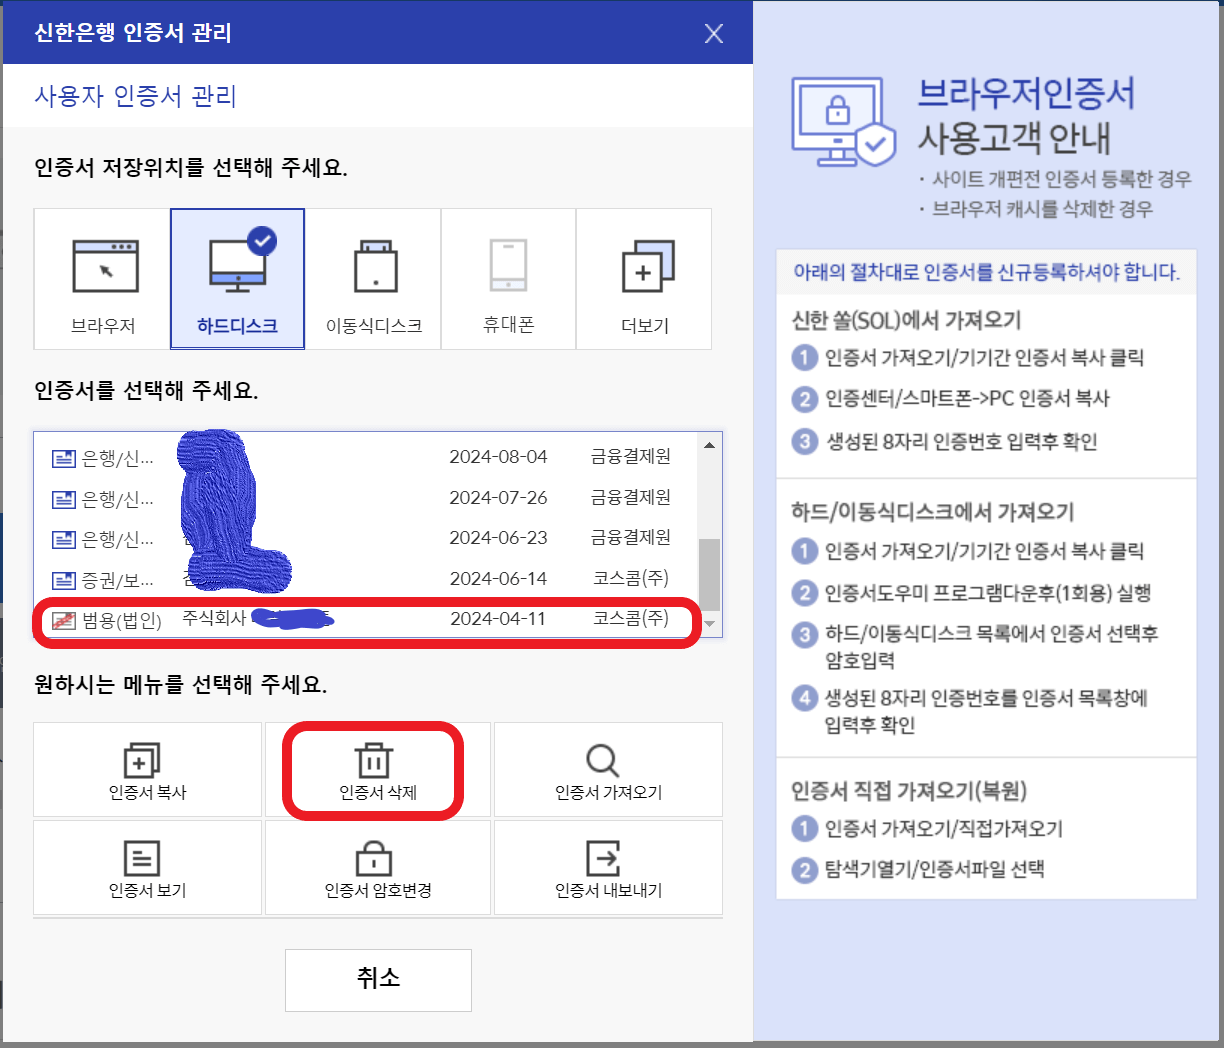Click the 인증서 삭제 button
The image size is (1224, 1048).
[377, 770]
